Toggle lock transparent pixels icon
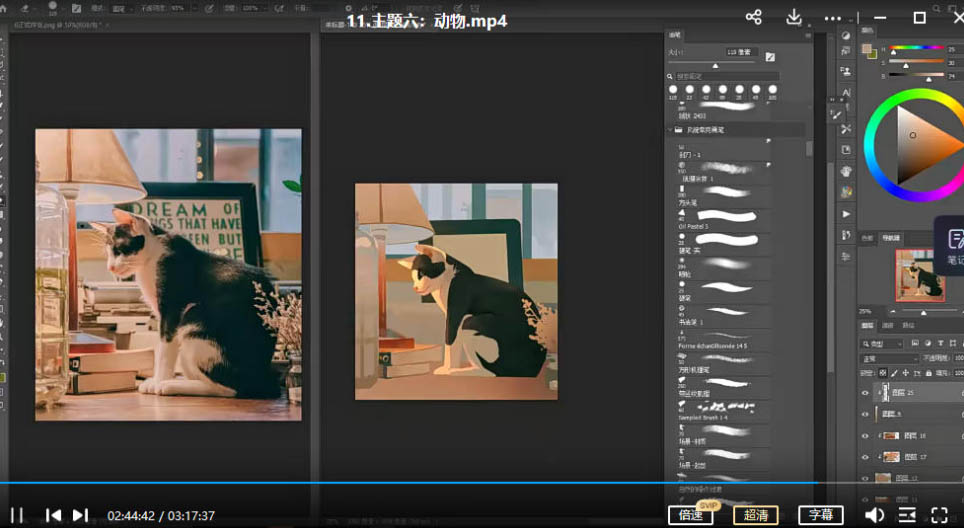The width and height of the screenshot is (964, 528). click(883, 372)
